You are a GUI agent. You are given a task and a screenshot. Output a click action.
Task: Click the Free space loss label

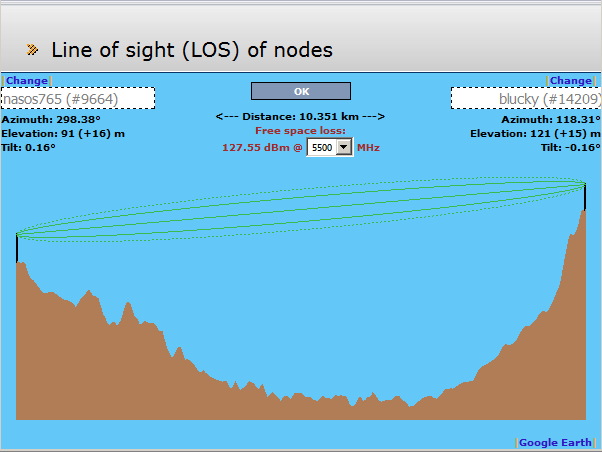(x=300, y=131)
